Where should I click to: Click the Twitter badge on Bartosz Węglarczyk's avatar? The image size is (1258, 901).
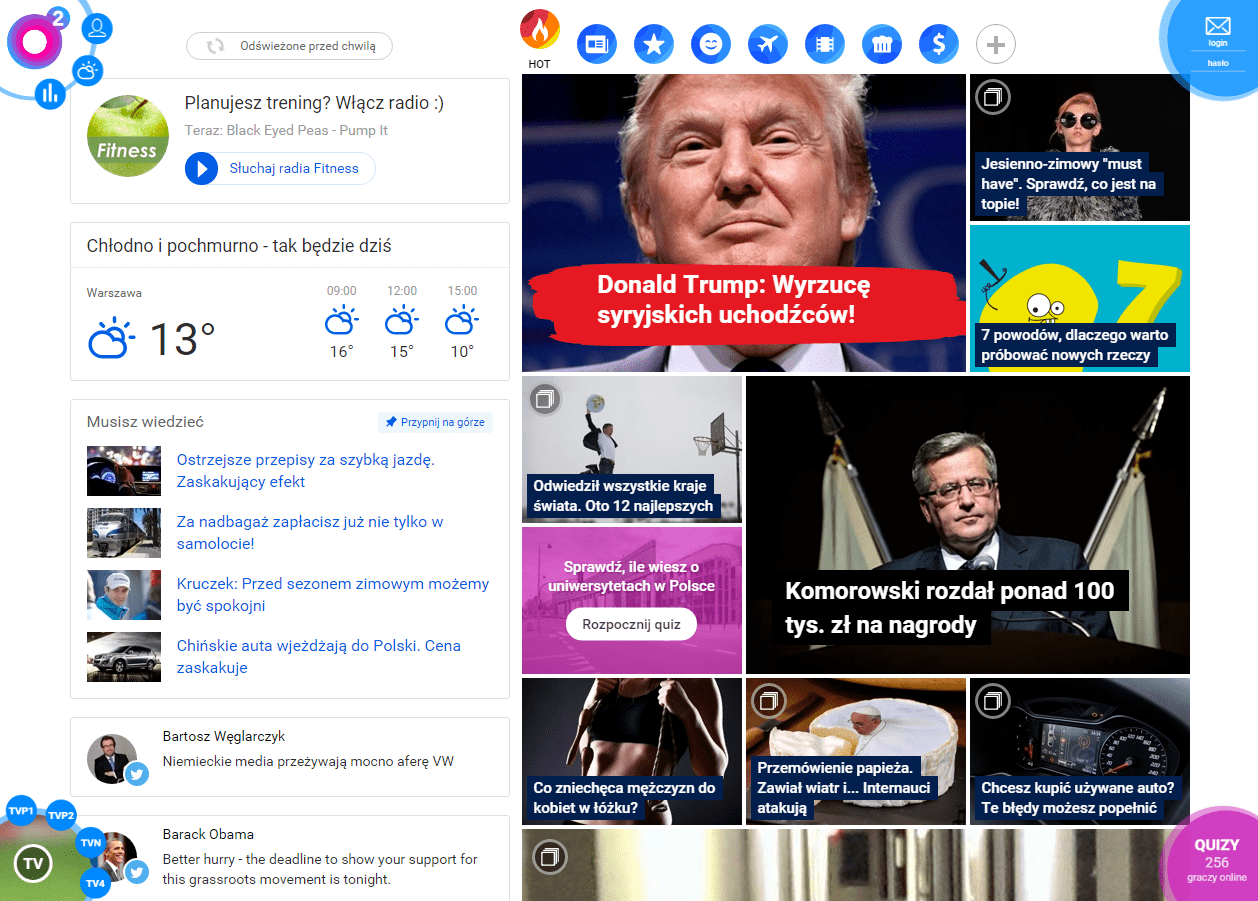(x=137, y=772)
